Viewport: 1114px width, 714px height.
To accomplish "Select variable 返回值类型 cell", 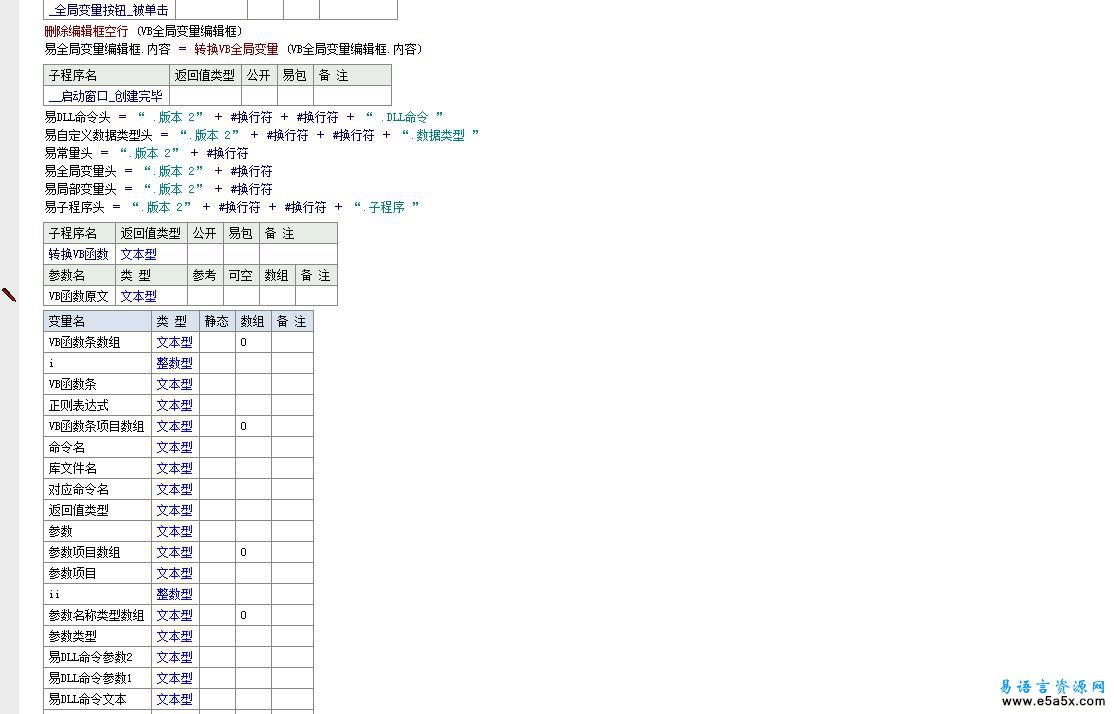I will pos(97,510).
